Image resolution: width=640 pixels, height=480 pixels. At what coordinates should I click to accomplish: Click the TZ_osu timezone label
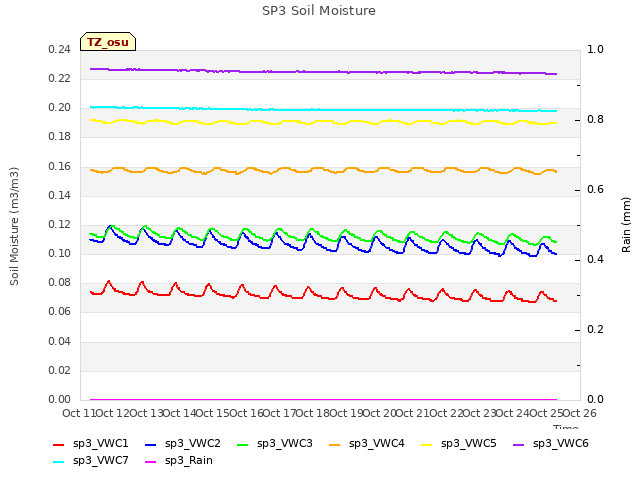[x=108, y=42]
